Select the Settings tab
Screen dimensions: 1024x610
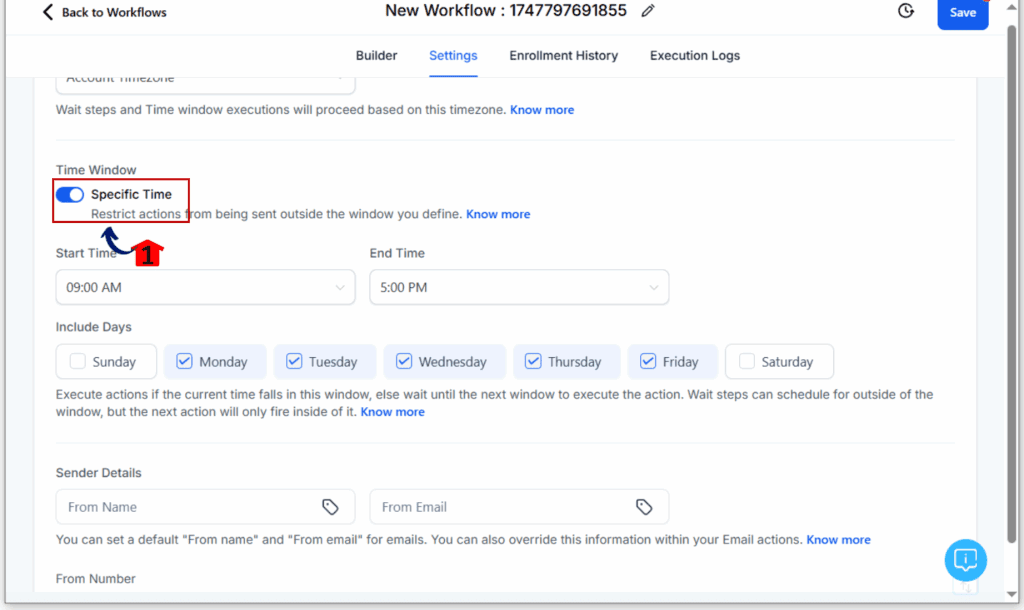tap(453, 56)
